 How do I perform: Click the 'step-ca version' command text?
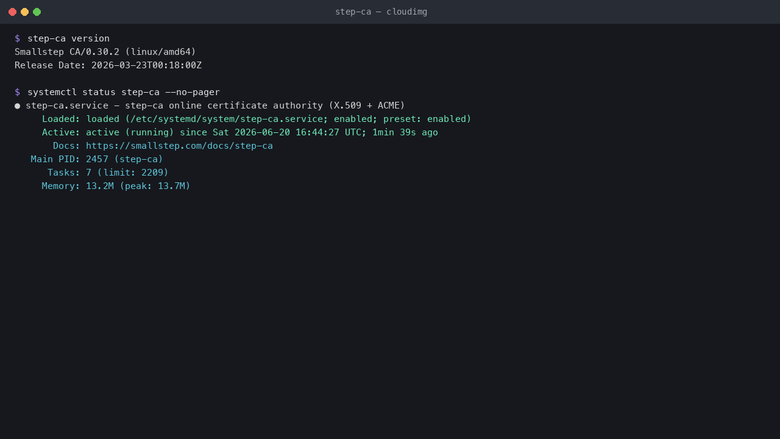tap(69, 38)
